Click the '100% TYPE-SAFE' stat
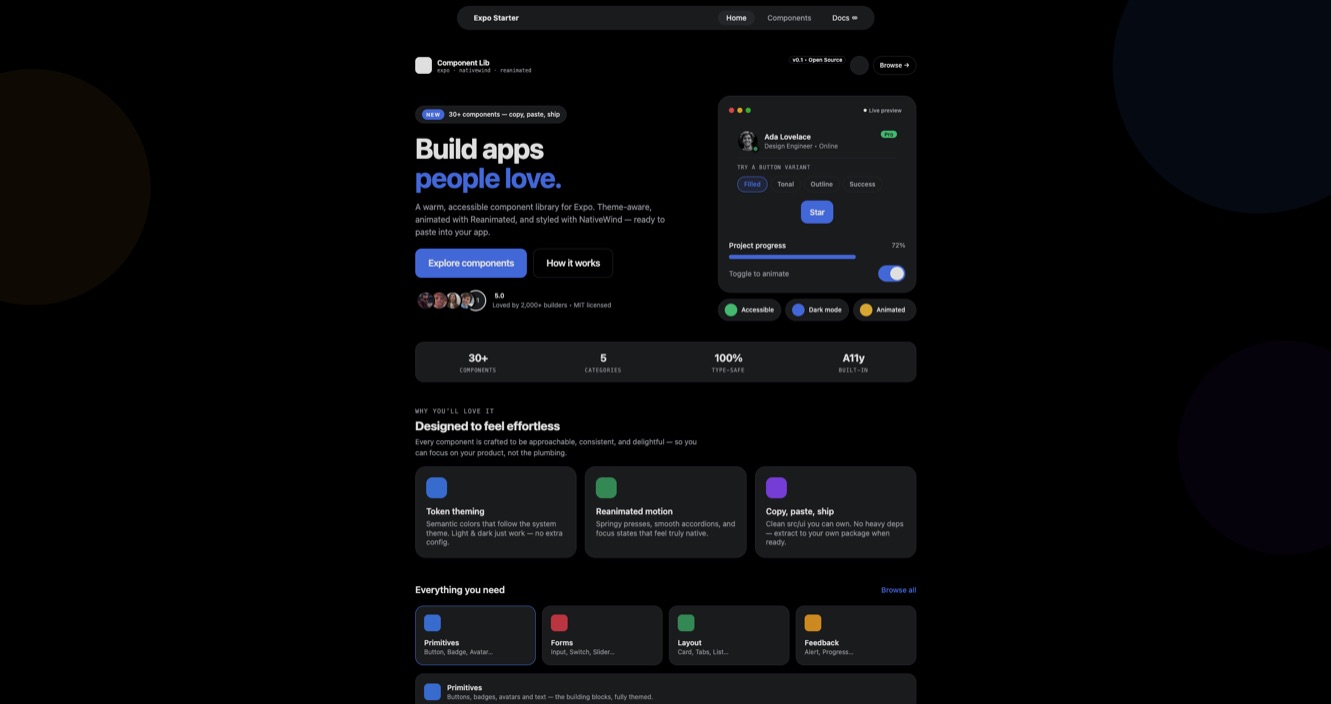Image resolution: width=1331 pixels, height=704 pixels. (x=728, y=362)
